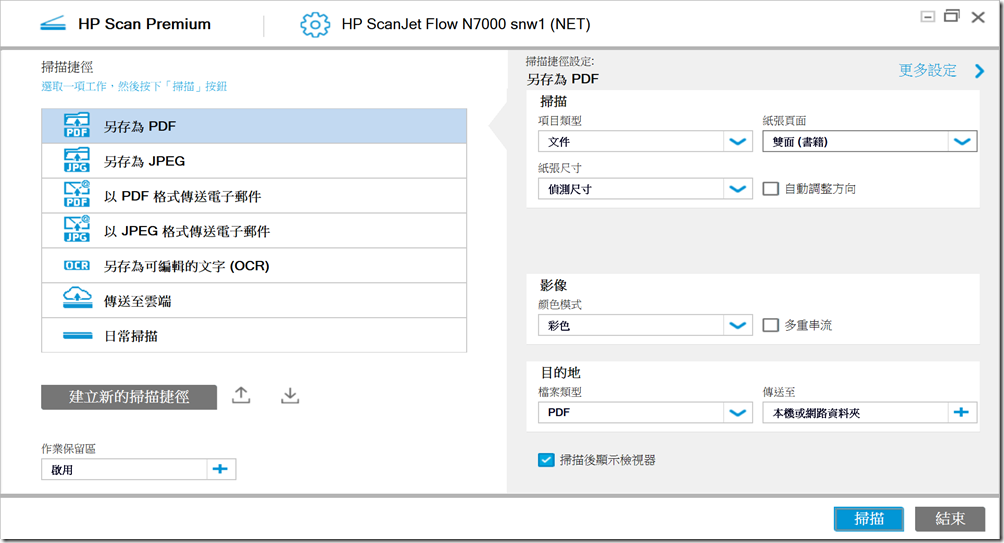Open the 顏色模式 dropdown
1004x543 pixels.
(738, 325)
